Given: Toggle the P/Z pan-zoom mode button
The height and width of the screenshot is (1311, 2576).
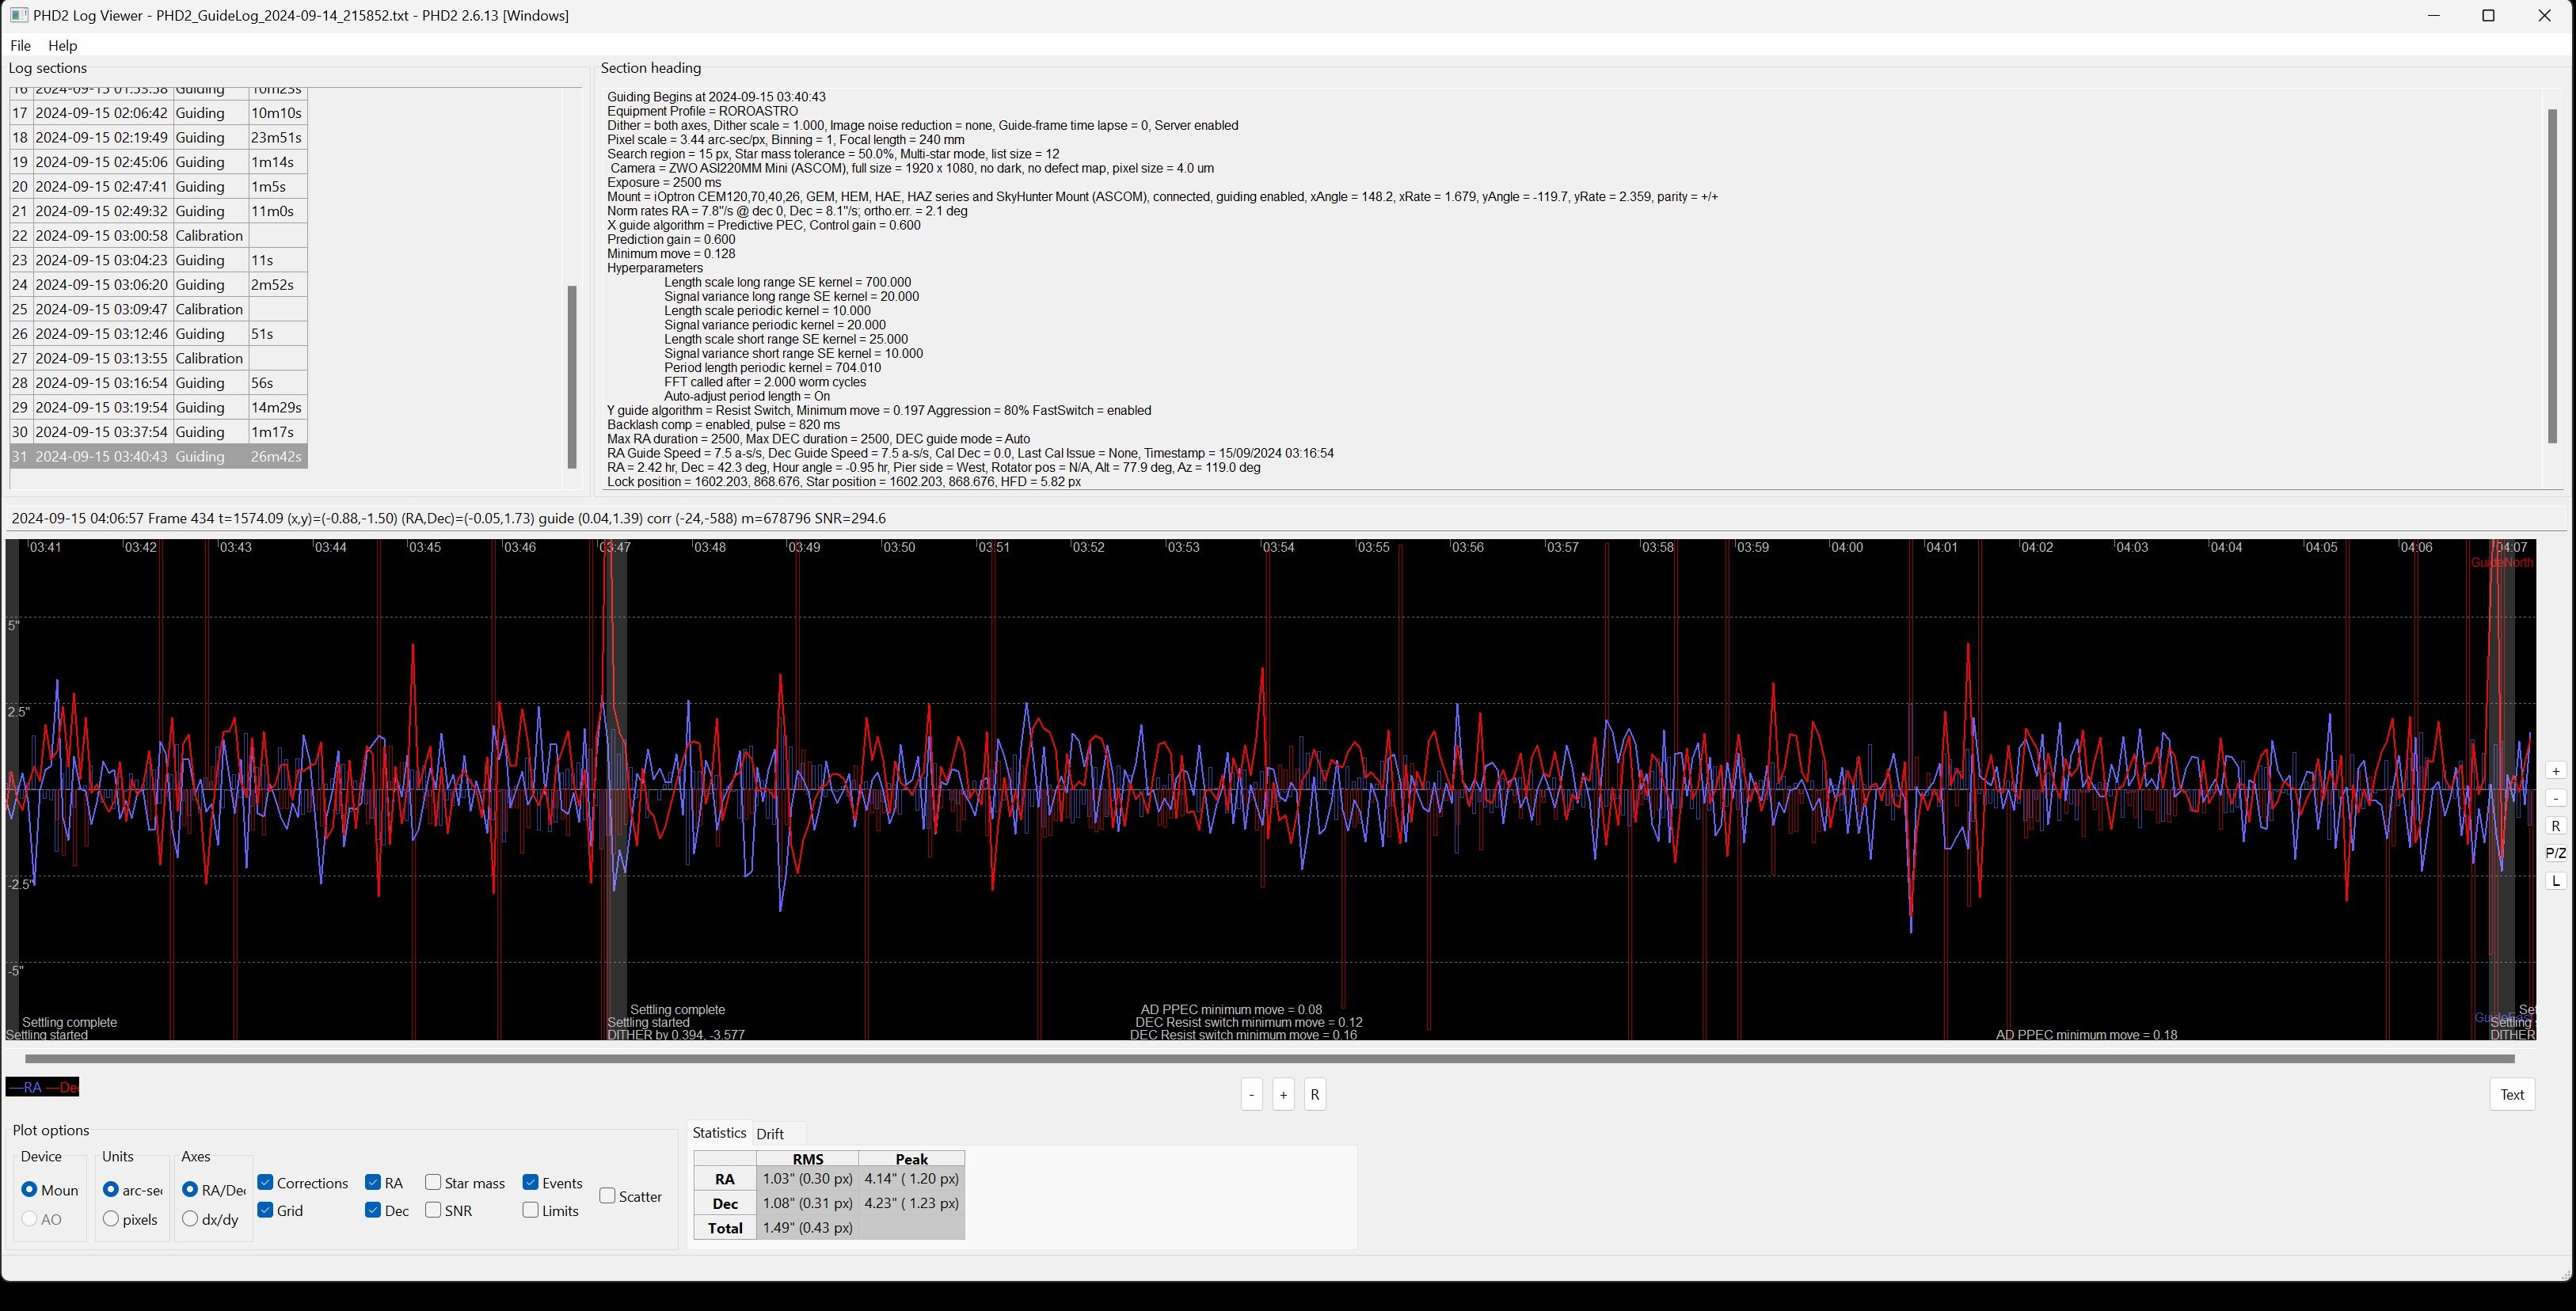Looking at the screenshot, I should tap(2555, 853).
